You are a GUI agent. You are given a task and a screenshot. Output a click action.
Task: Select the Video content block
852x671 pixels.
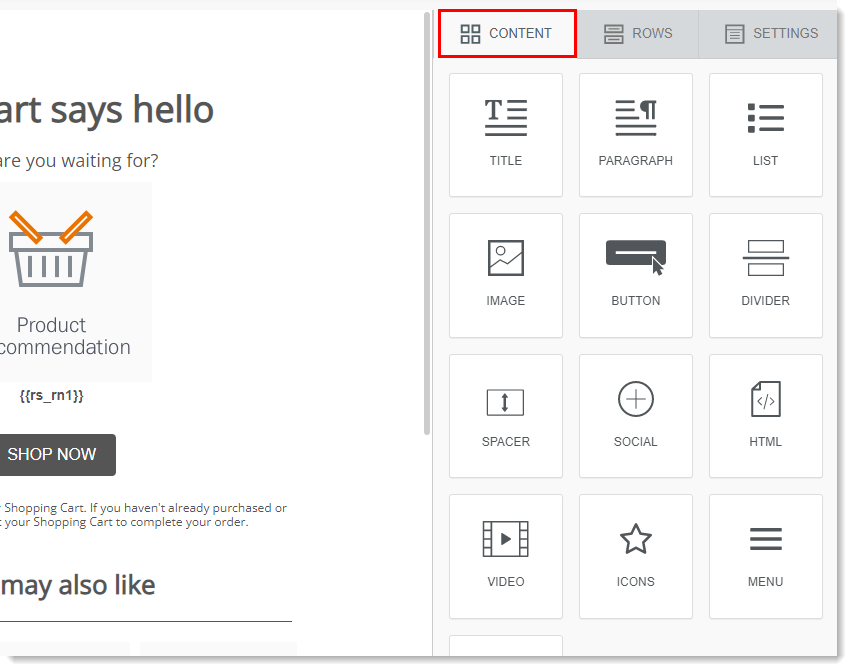[x=505, y=556]
